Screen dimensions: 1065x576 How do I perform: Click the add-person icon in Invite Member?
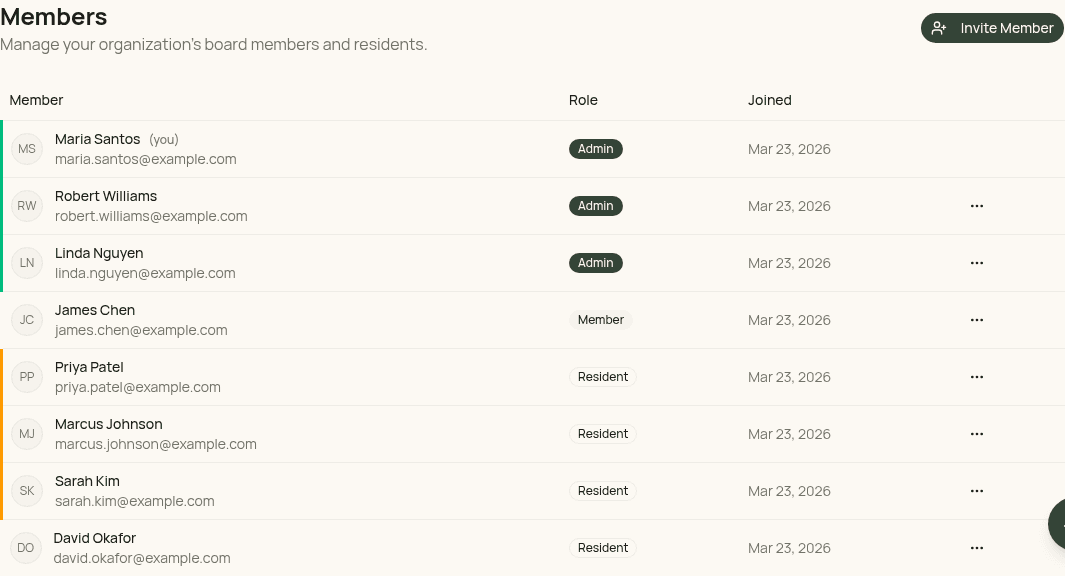[939, 28]
